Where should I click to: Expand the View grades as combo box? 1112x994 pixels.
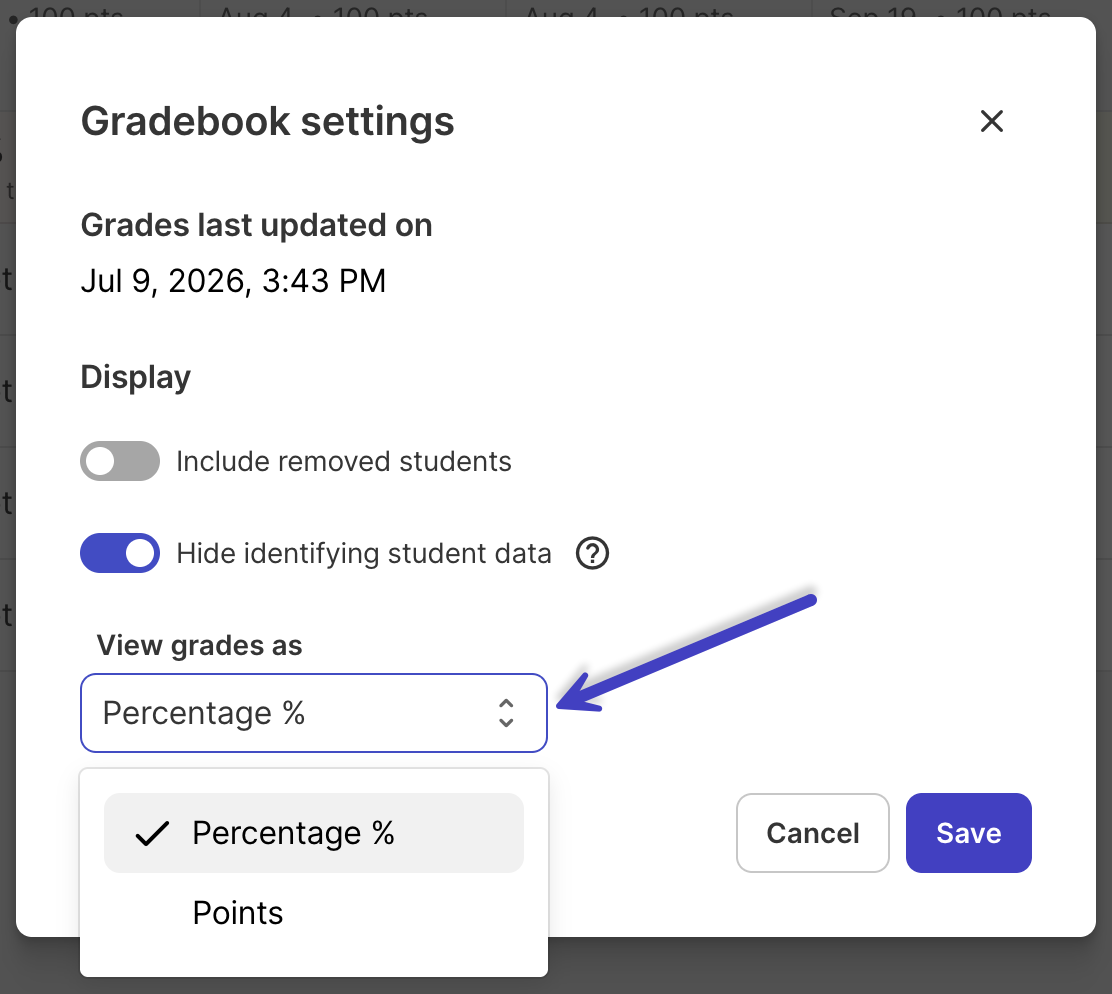click(313, 713)
